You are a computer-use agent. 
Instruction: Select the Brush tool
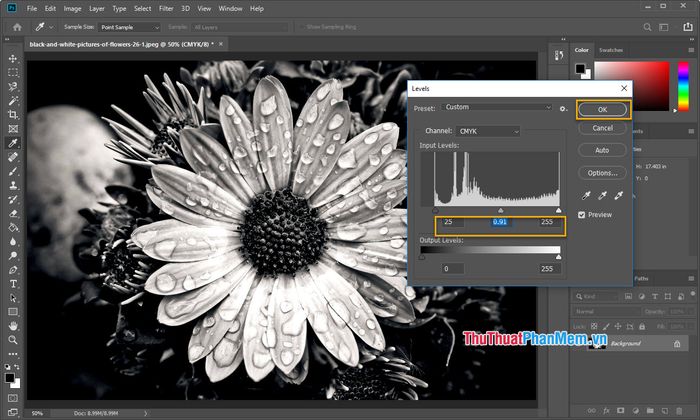[x=13, y=171]
